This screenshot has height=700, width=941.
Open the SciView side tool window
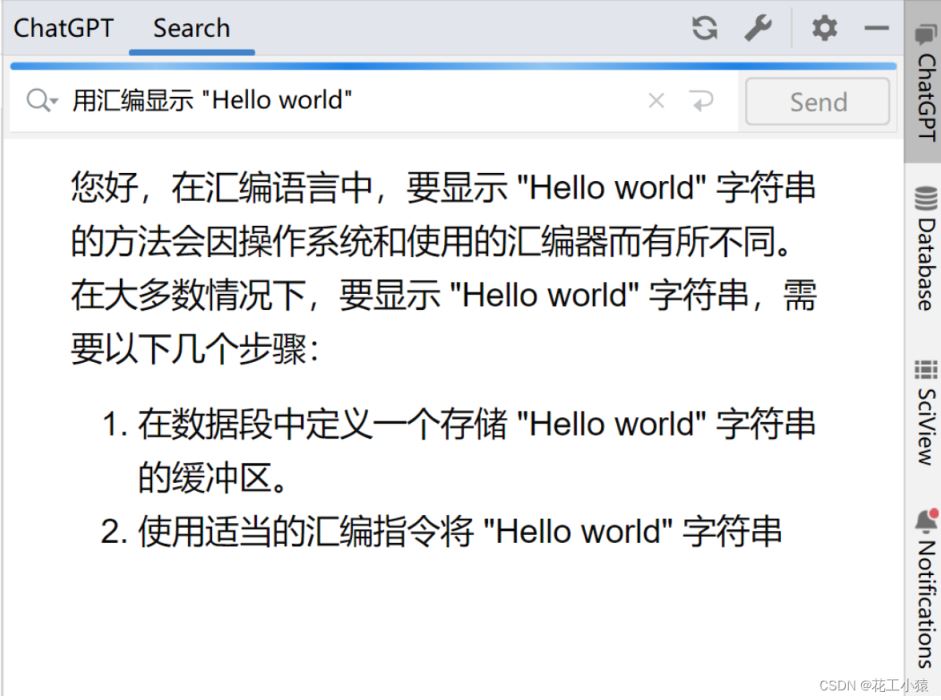925,412
